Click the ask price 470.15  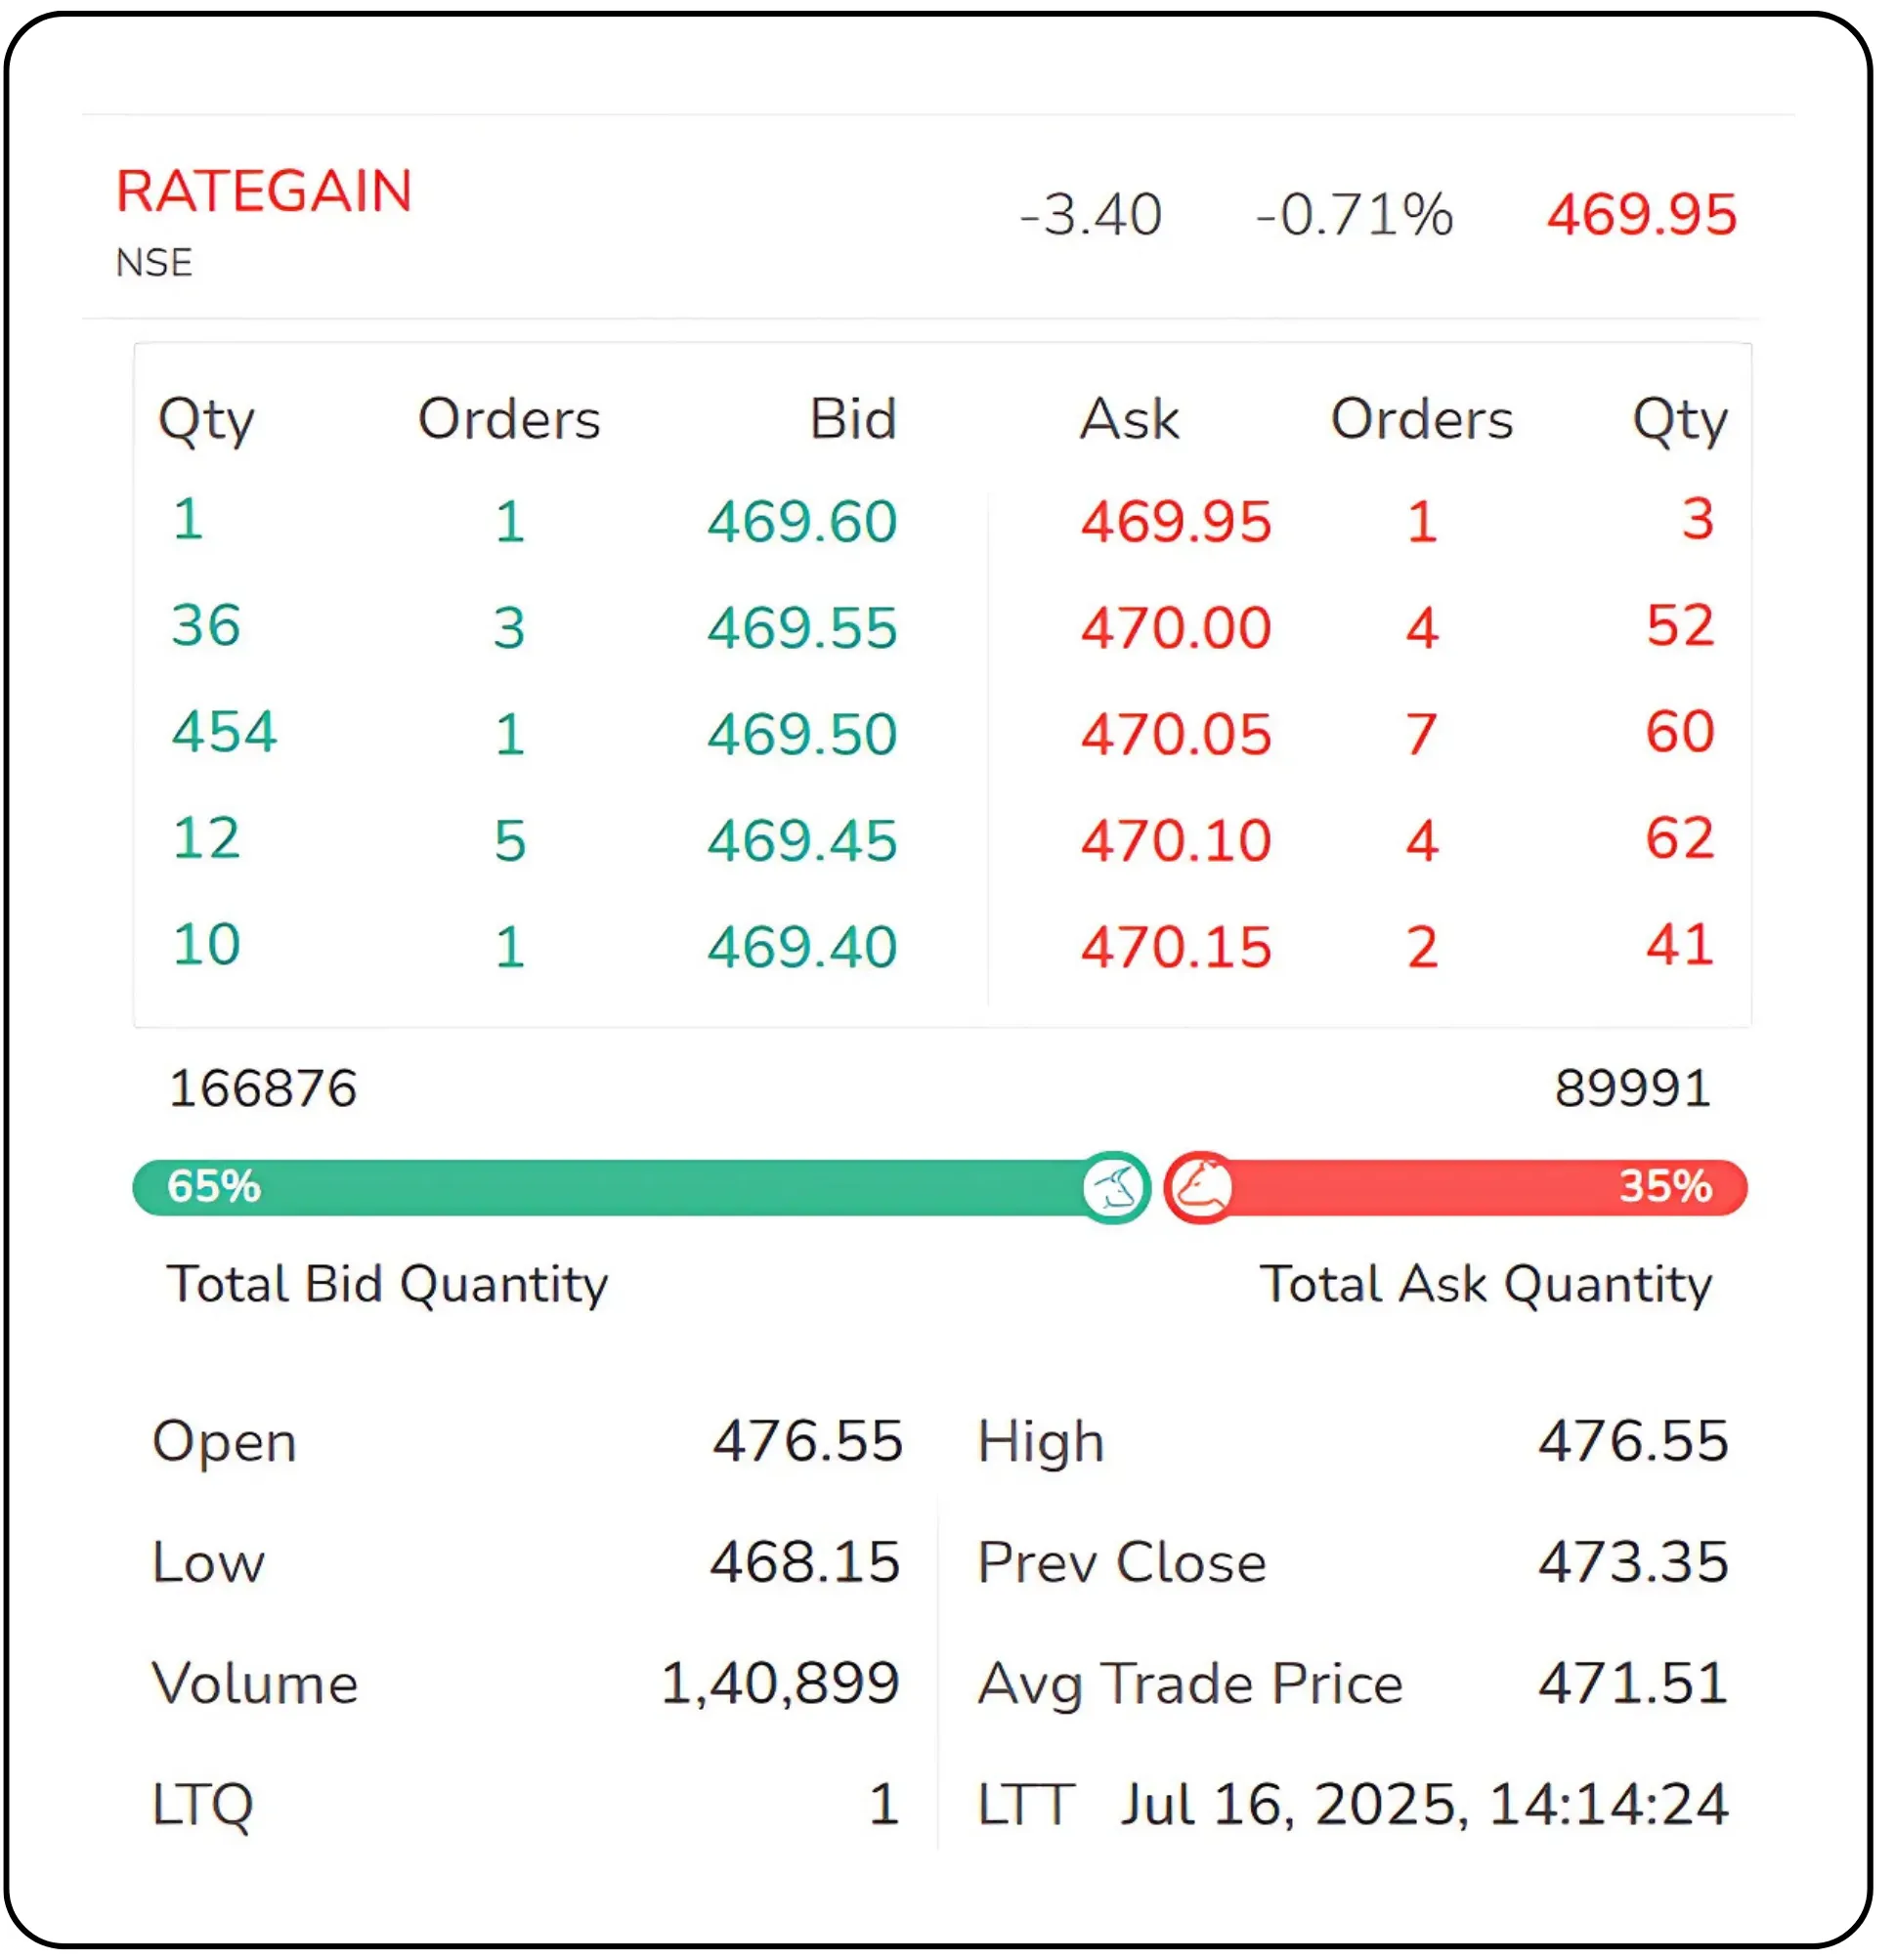pyautogui.click(x=1175, y=947)
